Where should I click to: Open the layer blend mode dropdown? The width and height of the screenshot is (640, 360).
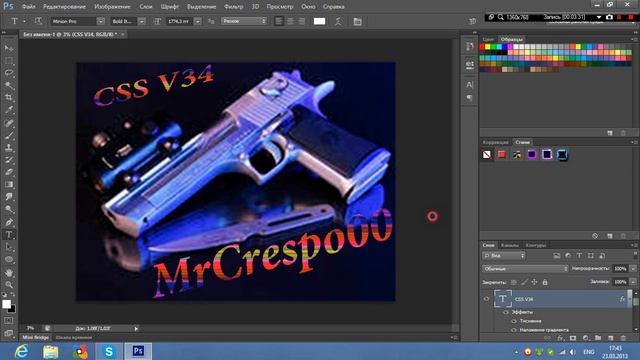point(525,269)
